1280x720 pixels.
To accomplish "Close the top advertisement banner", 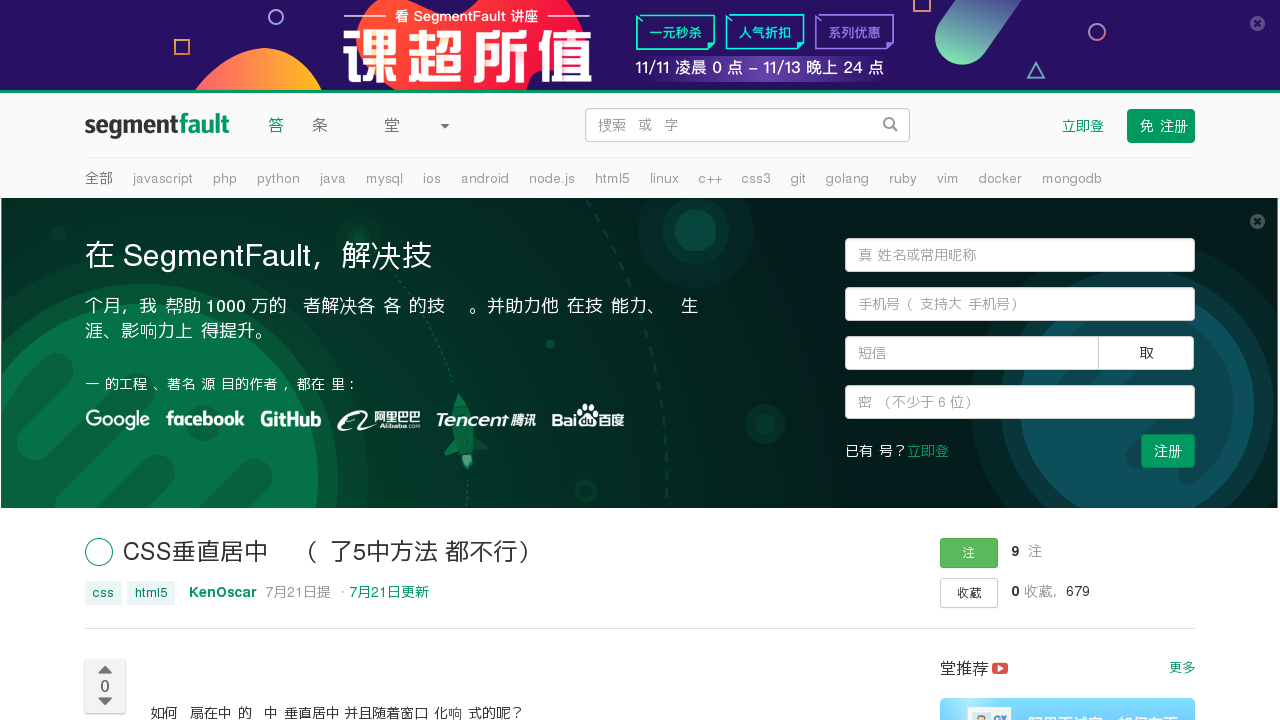I will pos(1257,23).
